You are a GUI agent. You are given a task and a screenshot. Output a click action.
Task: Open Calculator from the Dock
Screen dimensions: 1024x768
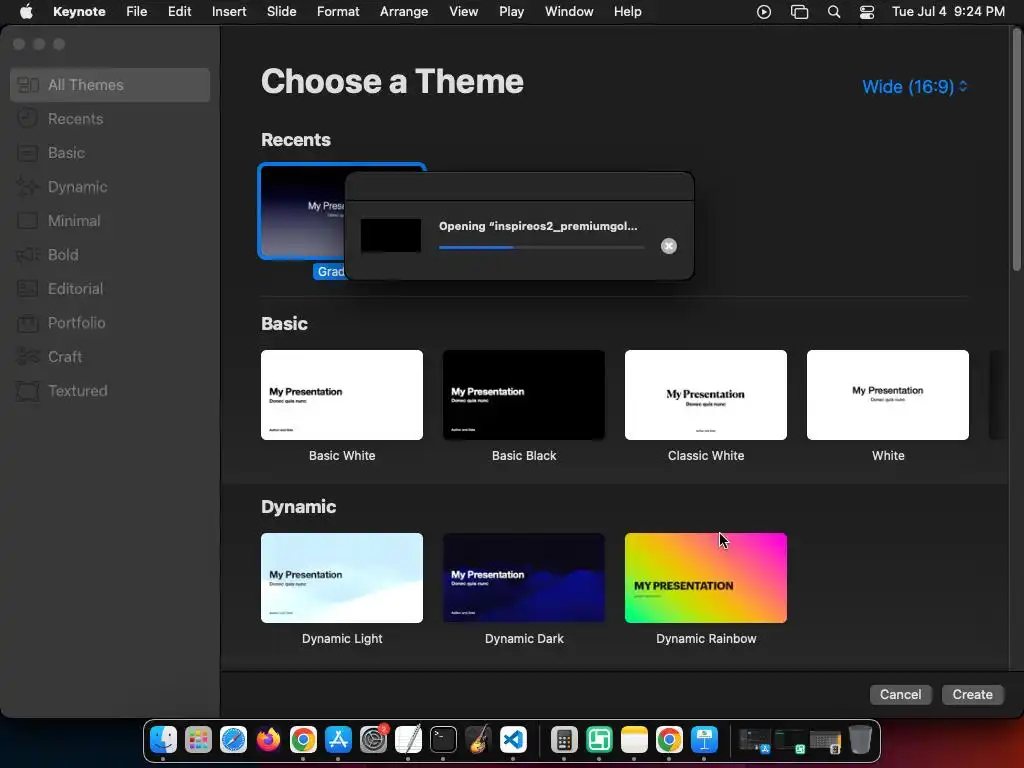[x=564, y=740]
